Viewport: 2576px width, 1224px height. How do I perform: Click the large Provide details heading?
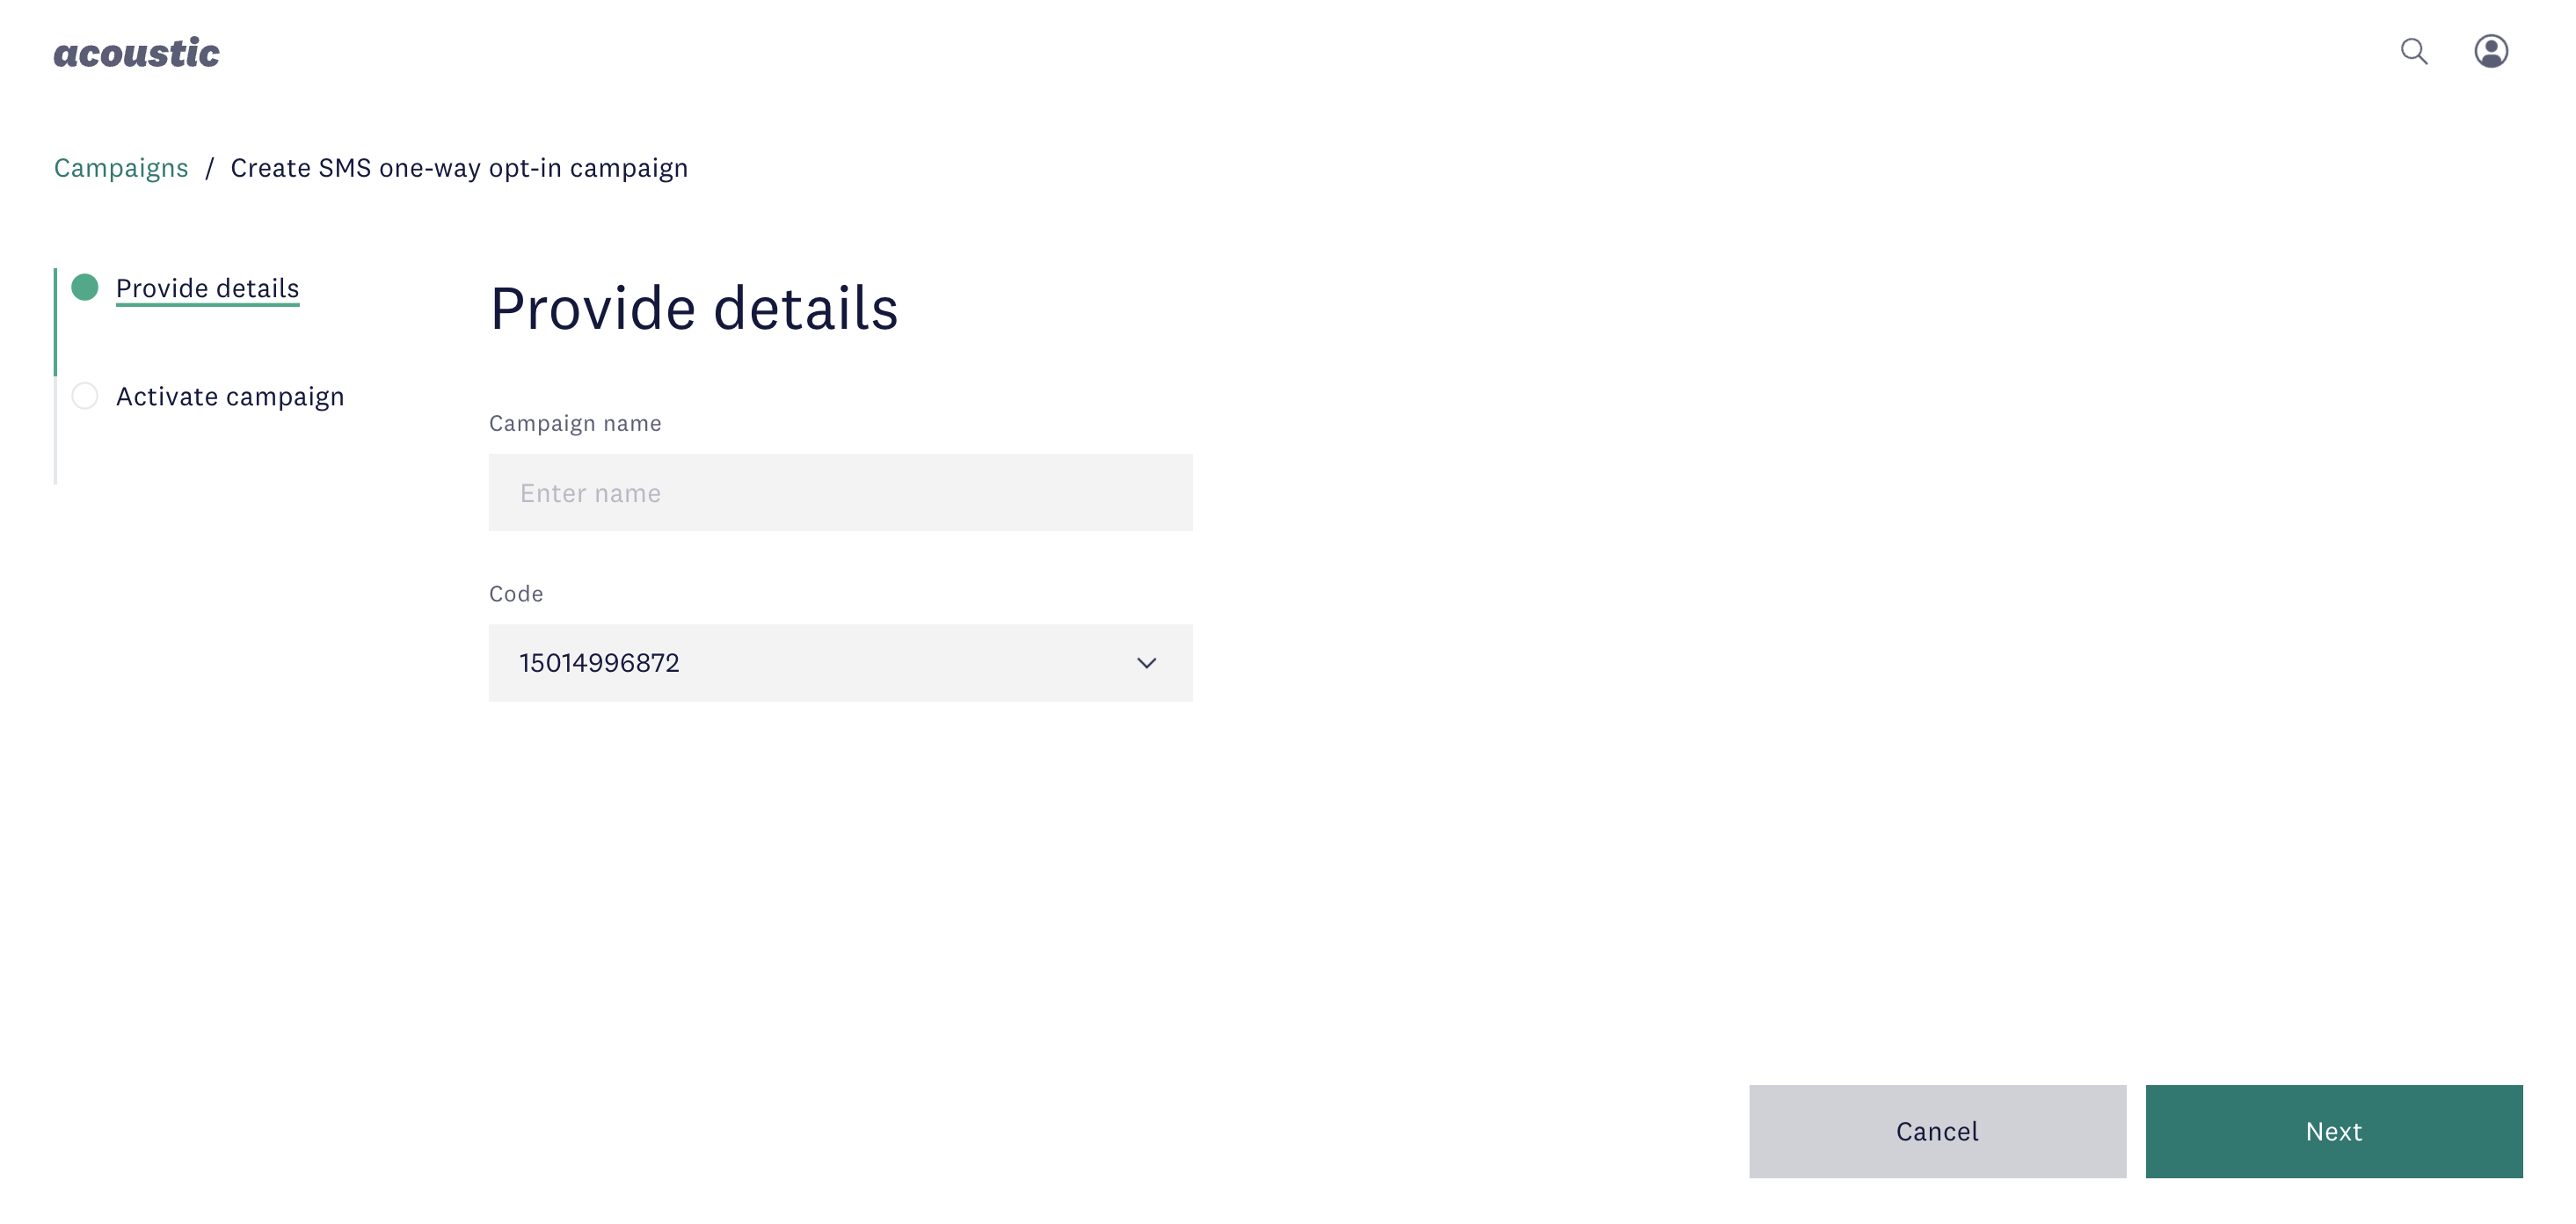point(694,308)
